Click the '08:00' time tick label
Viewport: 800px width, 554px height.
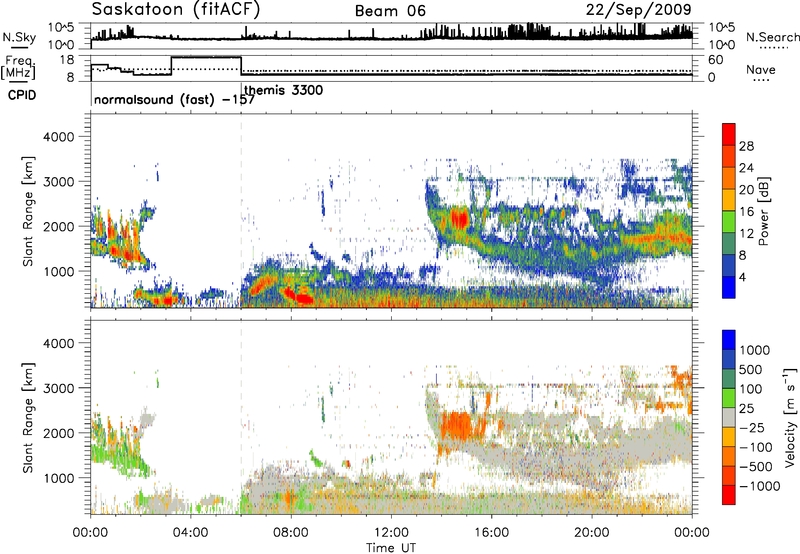[291, 533]
